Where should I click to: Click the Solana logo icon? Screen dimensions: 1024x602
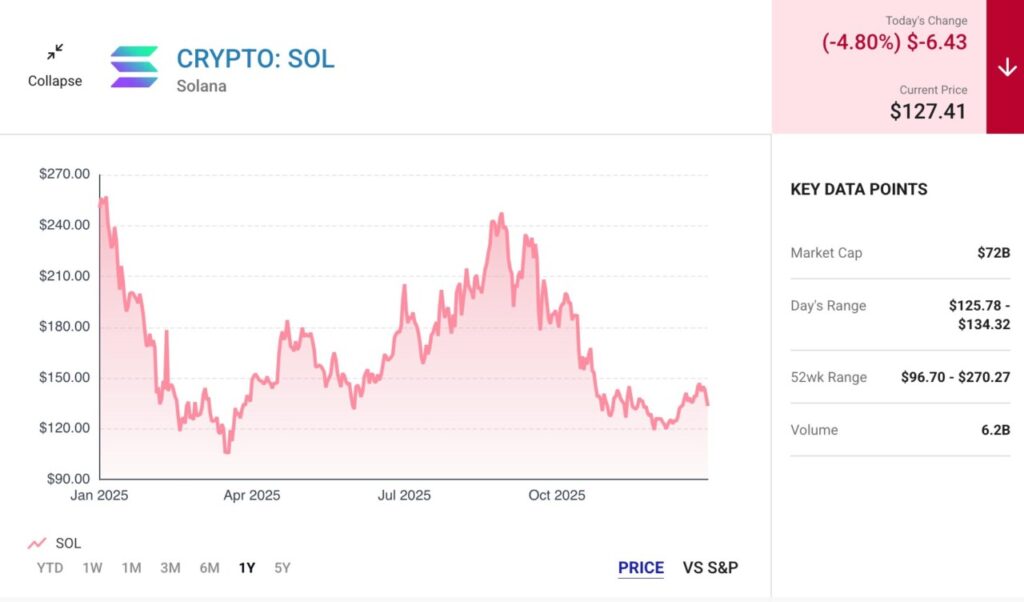pos(134,67)
